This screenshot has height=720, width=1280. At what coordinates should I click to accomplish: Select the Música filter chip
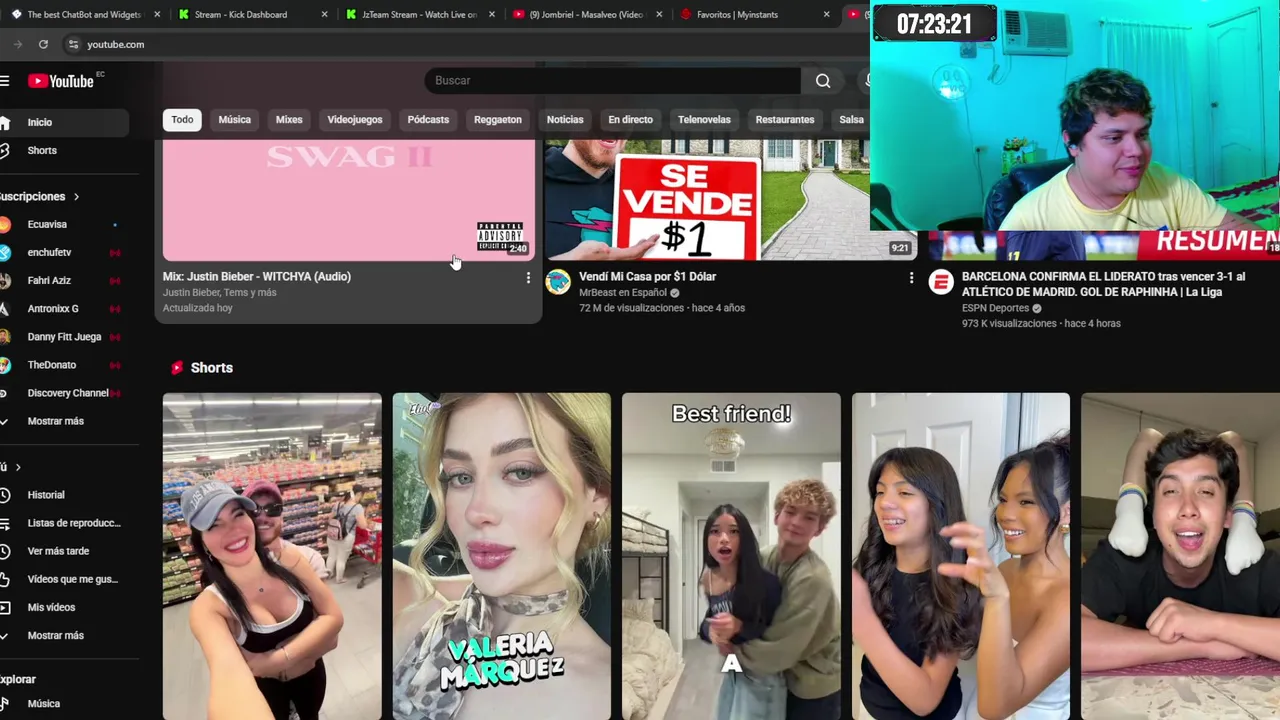tap(234, 120)
